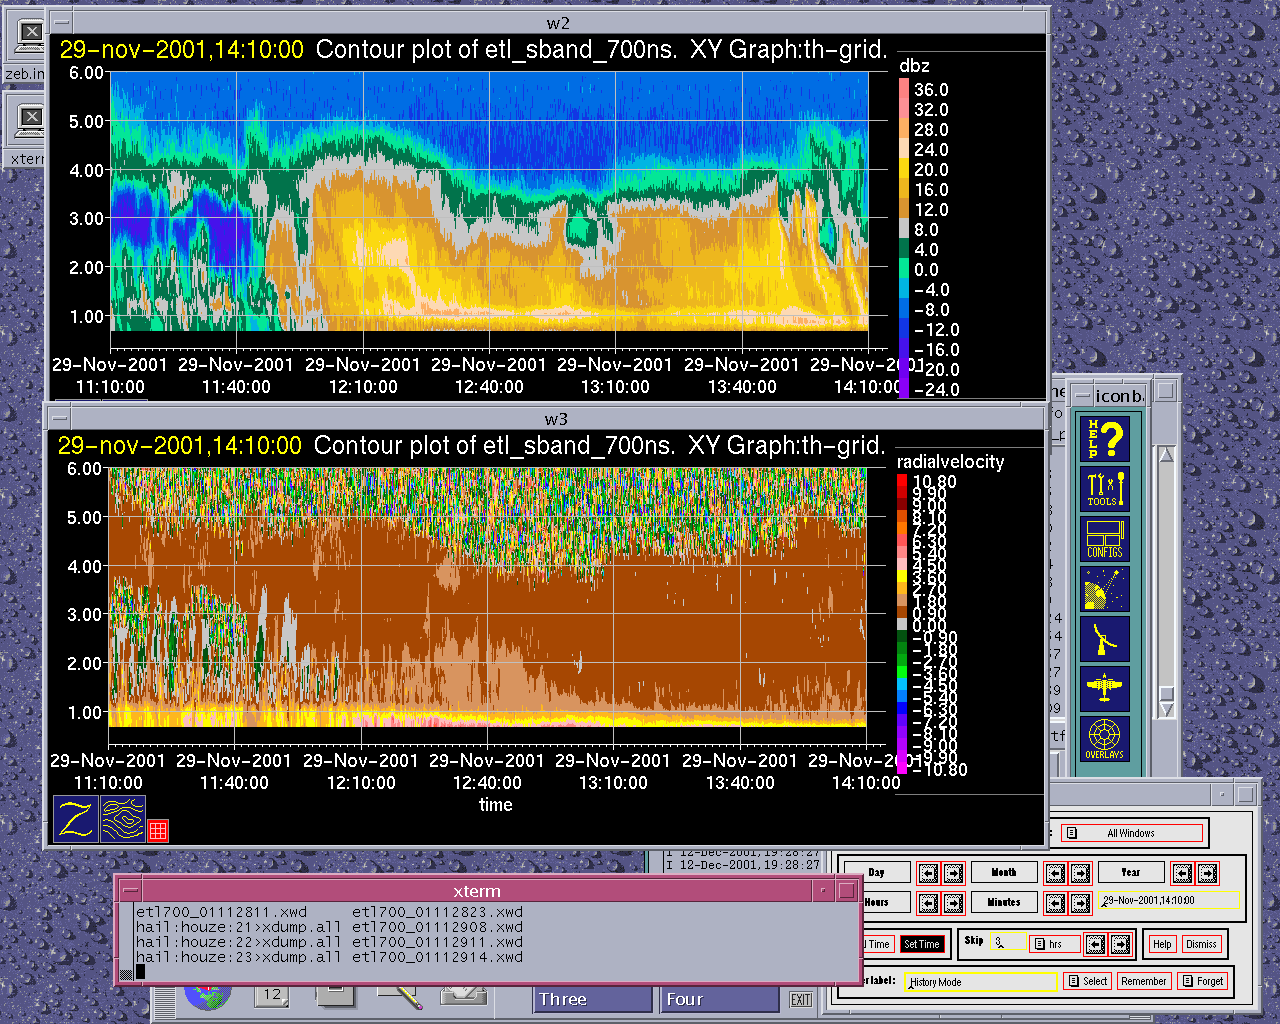This screenshot has width=1280, height=1024.
Task: Step the Day forward with right arrow
Action: [x=953, y=873]
